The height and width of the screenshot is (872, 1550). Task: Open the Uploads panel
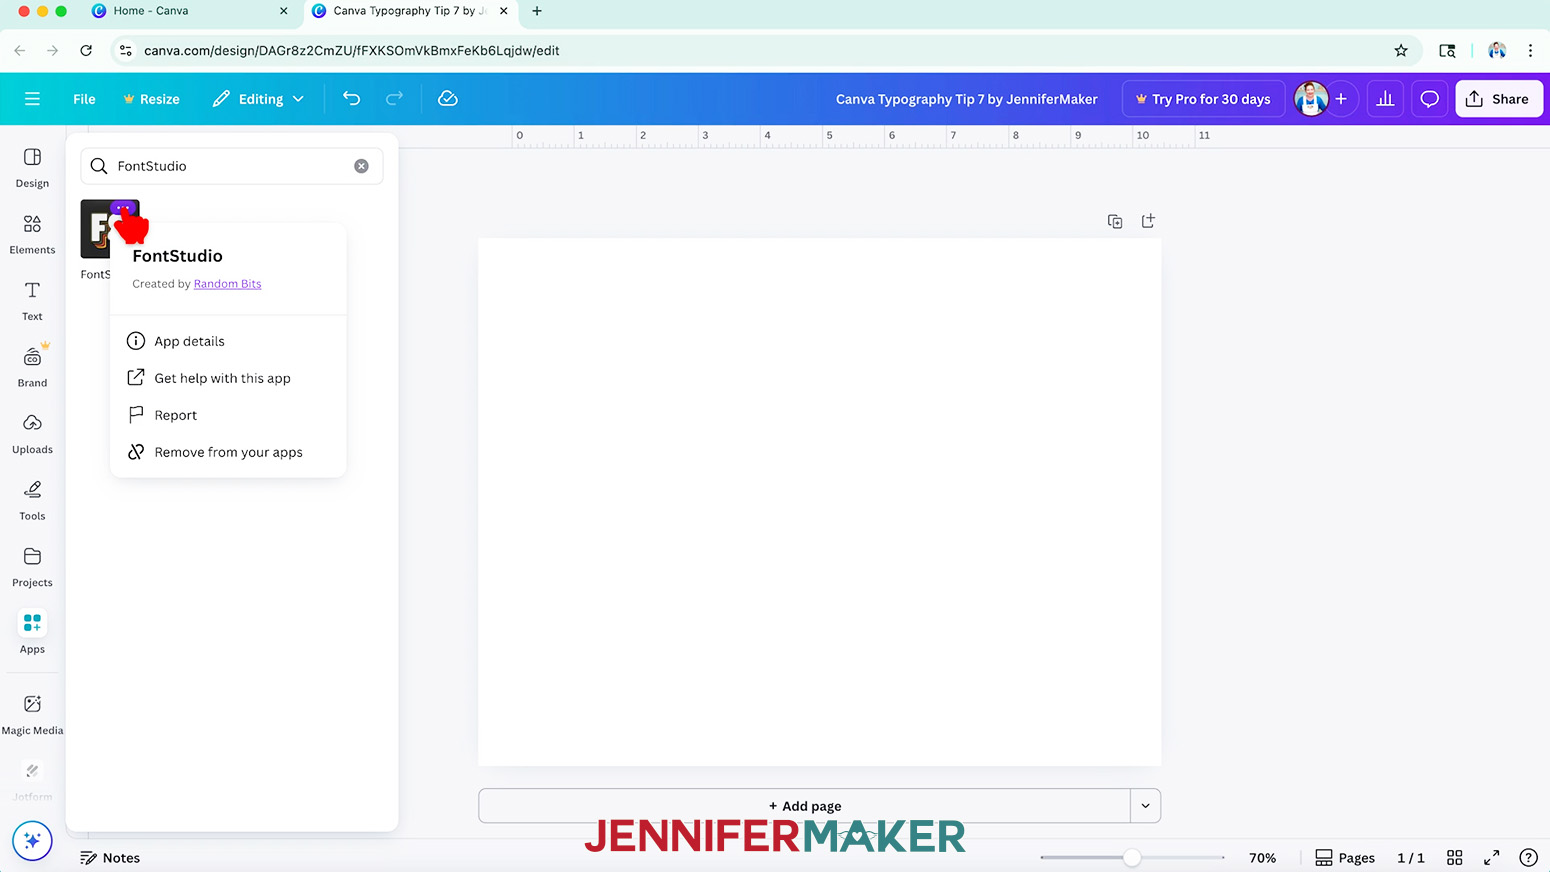tap(32, 434)
